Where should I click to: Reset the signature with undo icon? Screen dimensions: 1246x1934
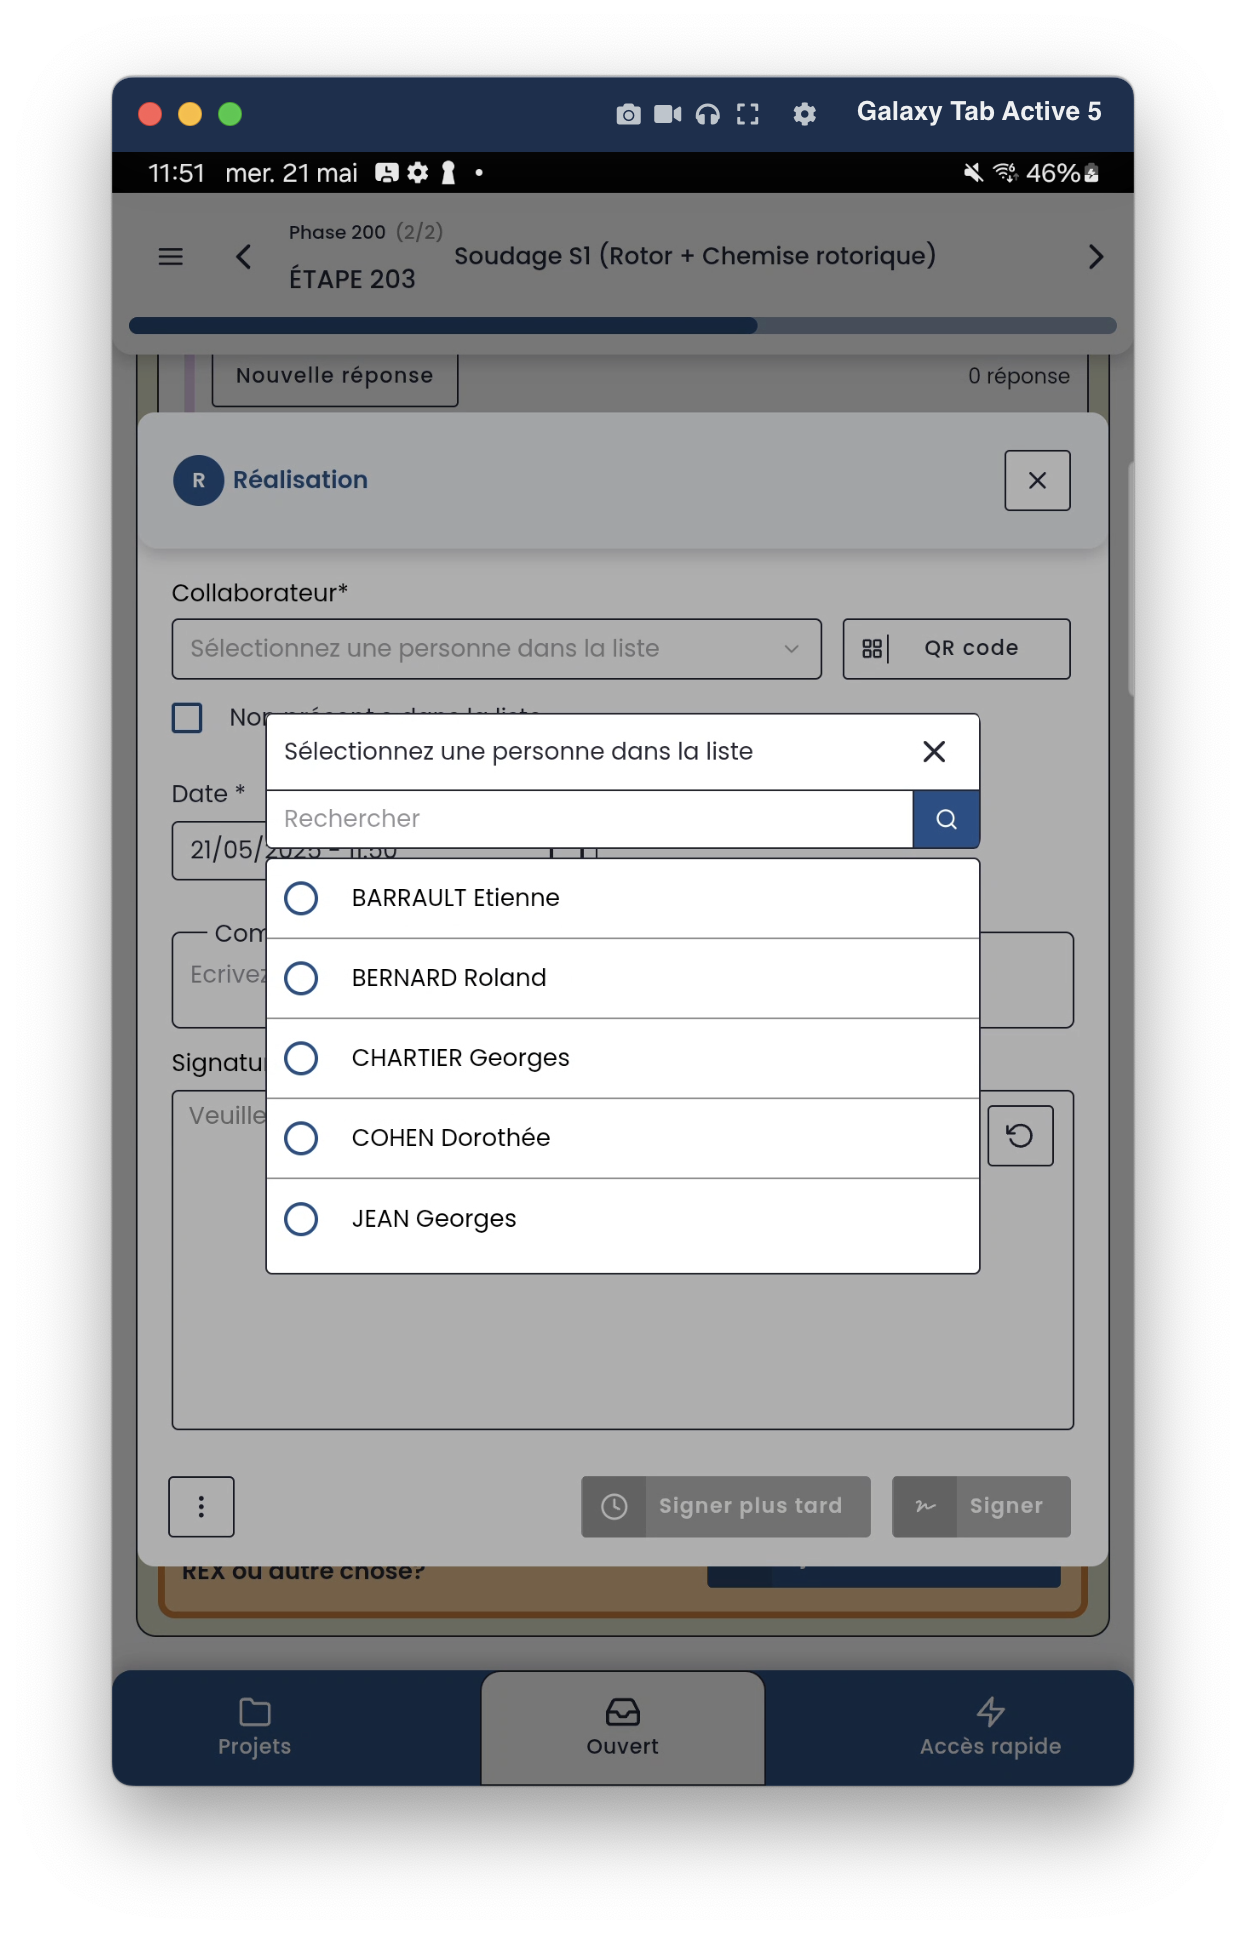coord(1019,1136)
